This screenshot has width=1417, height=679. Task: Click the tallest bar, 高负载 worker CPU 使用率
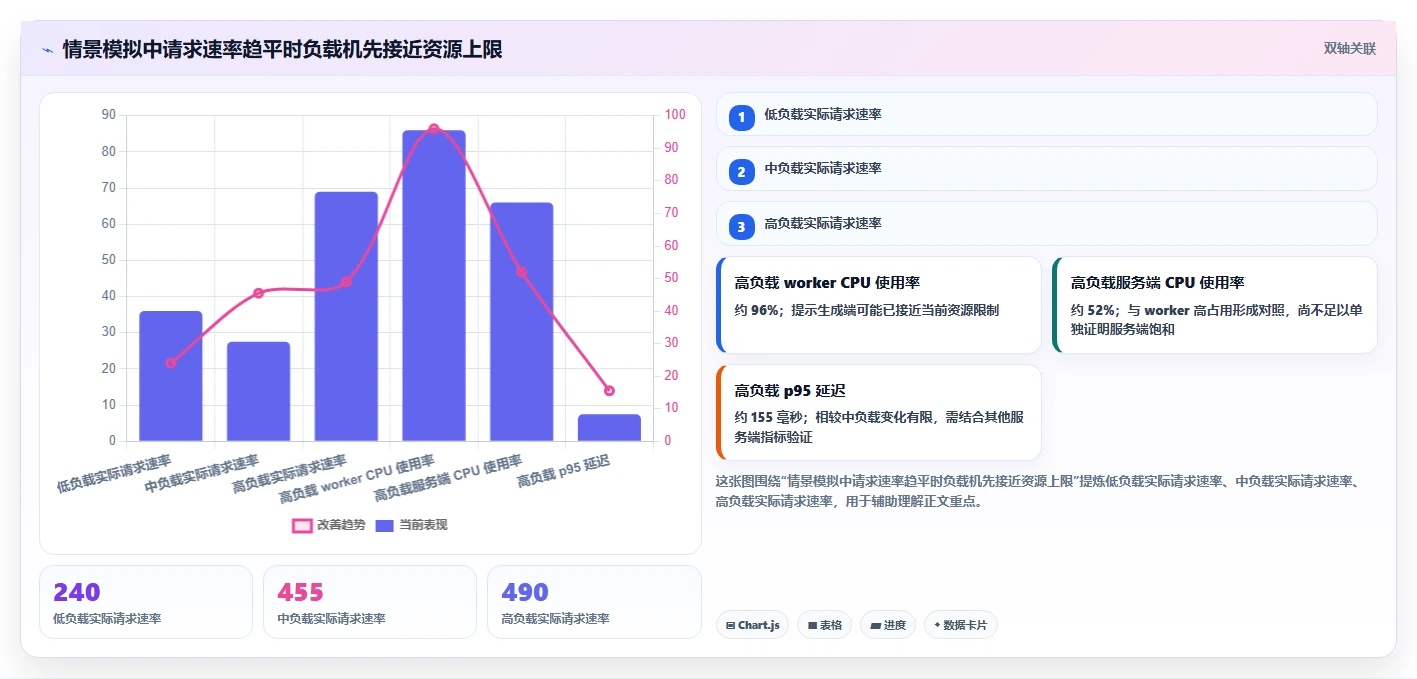(434, 285)
